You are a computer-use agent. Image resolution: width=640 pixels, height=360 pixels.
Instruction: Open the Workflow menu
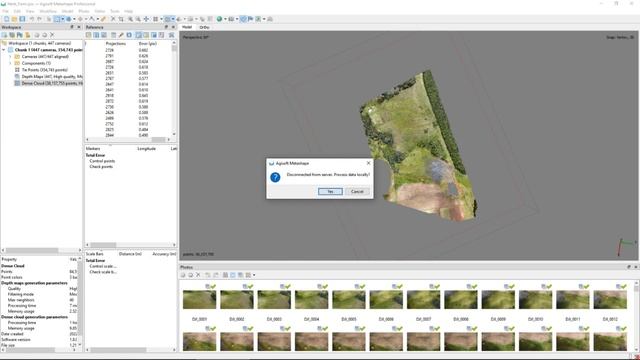48,11
